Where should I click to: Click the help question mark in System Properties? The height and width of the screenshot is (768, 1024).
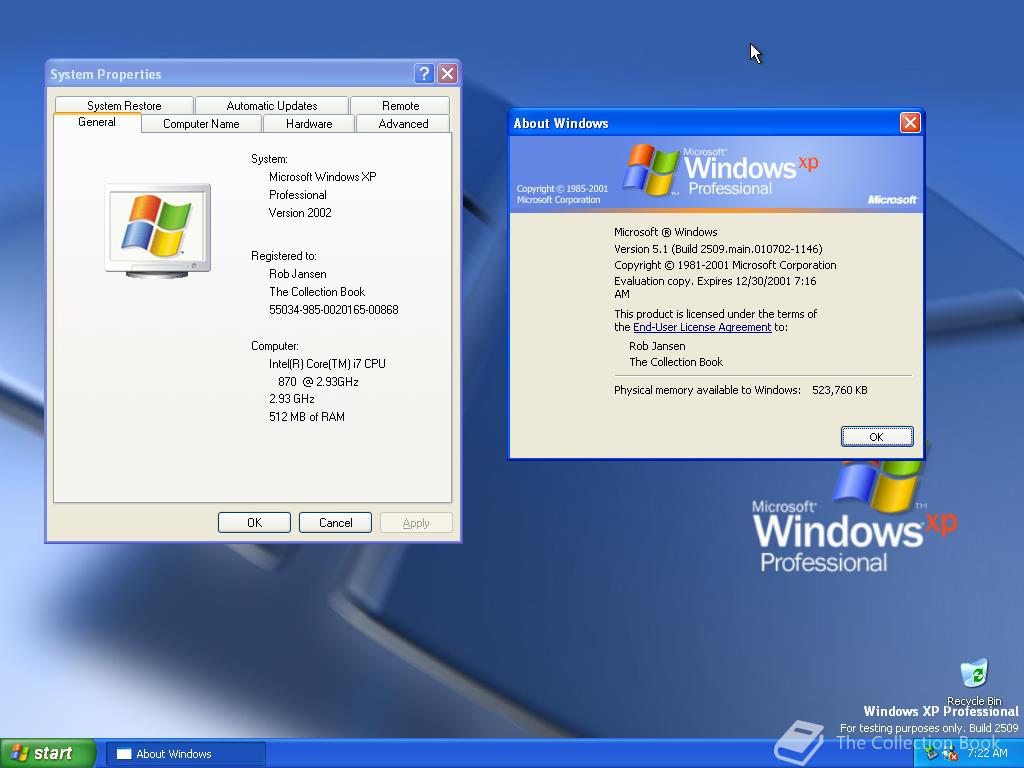point(424,73)
